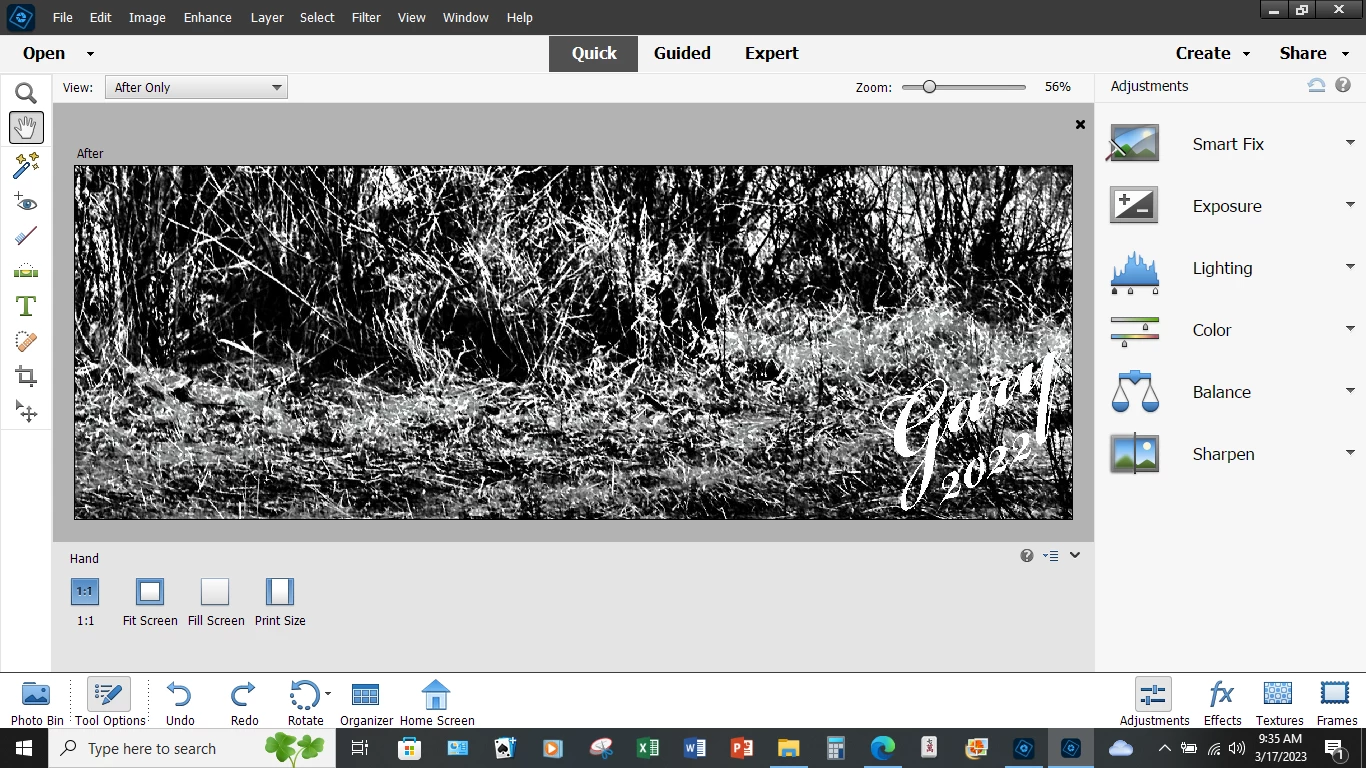1366x768 pixels.
Task: Expand Smart Fix adjustment
Action: pyautogui.click(x=1350, y=143)
